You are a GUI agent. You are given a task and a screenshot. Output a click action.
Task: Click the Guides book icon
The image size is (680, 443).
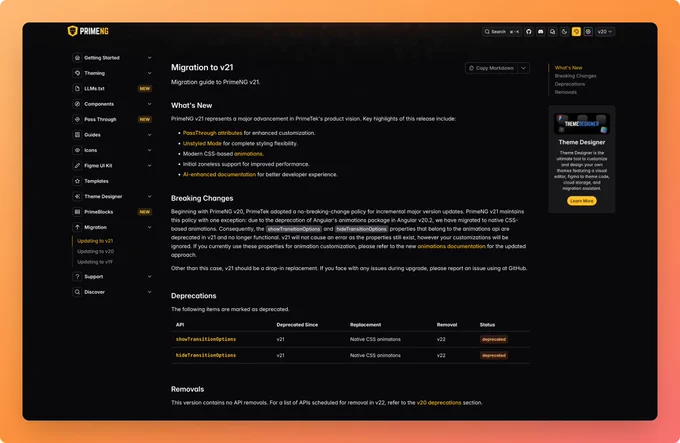77,135
